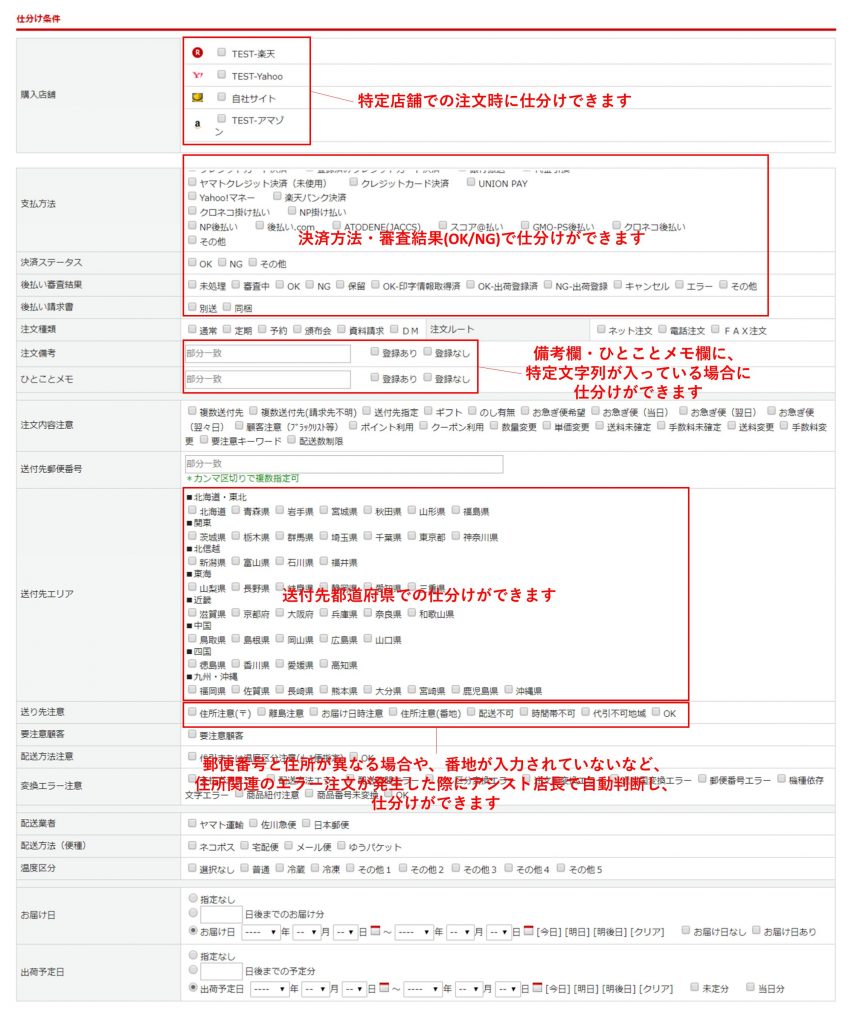Tick the ヤマト運輸 carrier checkbox

192,824
